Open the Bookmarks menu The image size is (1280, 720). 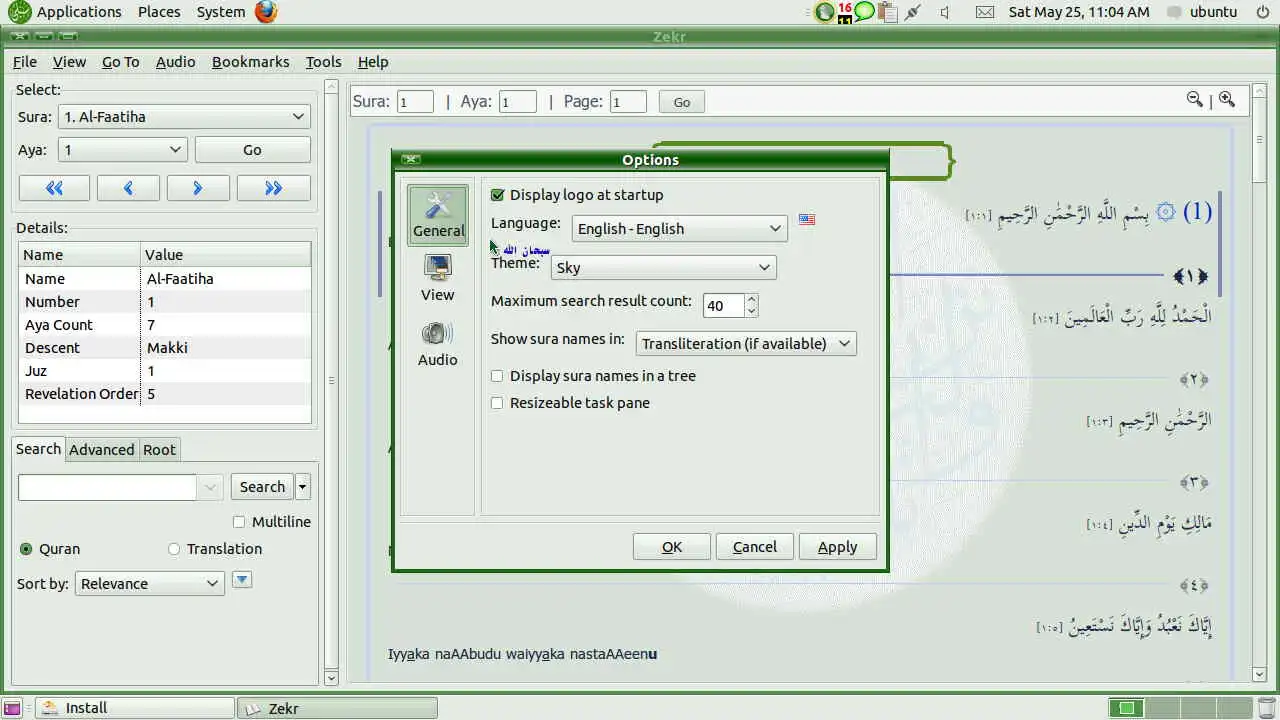pos(250,62)
